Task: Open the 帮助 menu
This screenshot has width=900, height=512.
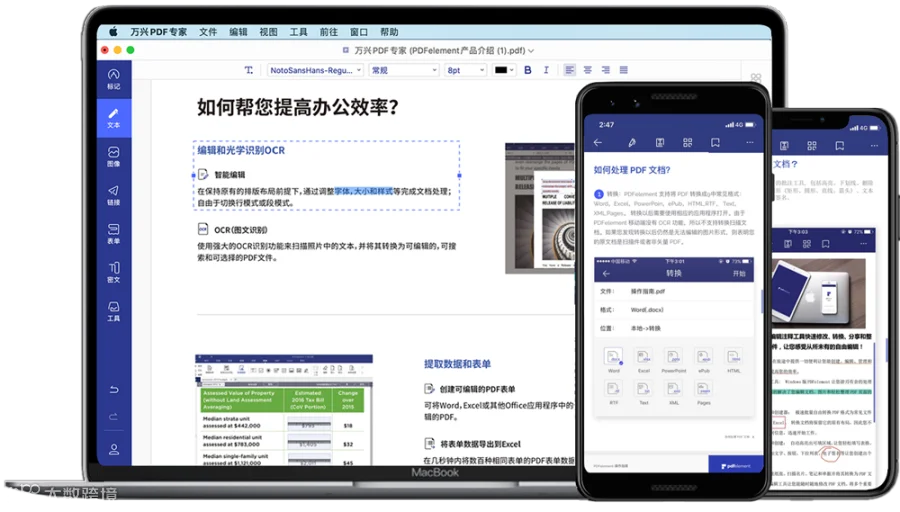Action: 389,32
